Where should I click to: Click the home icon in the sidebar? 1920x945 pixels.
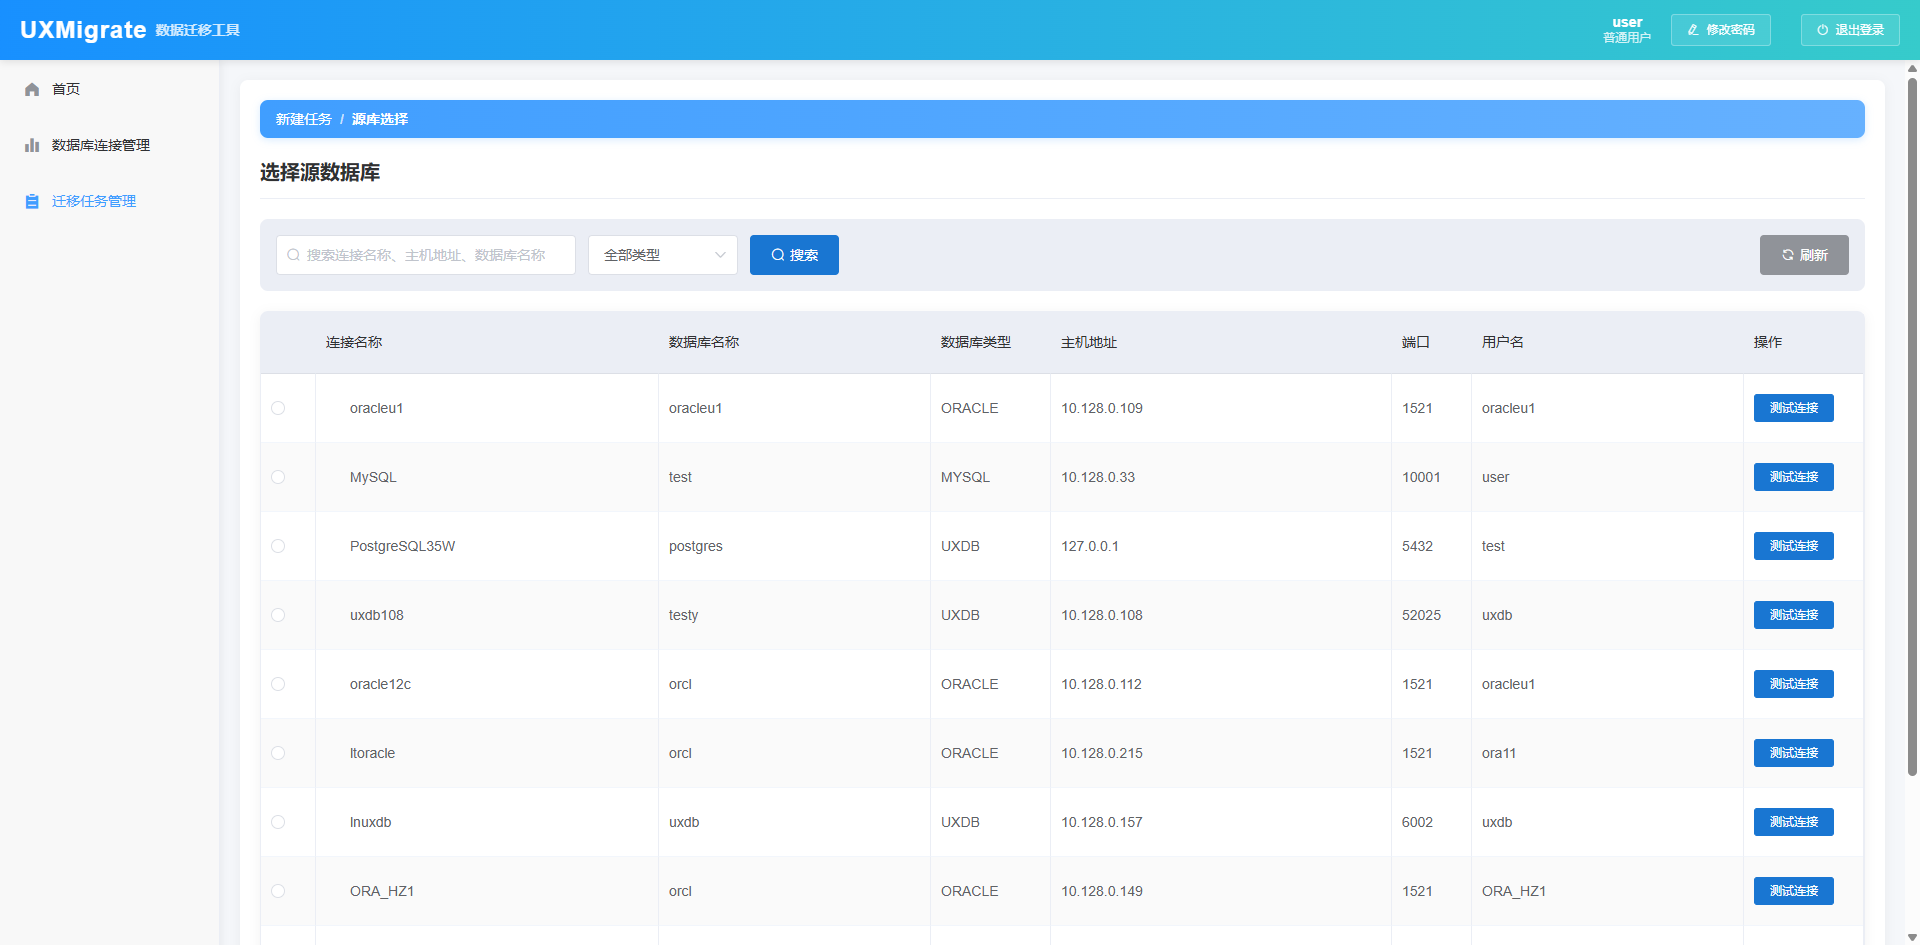point(32,90)
